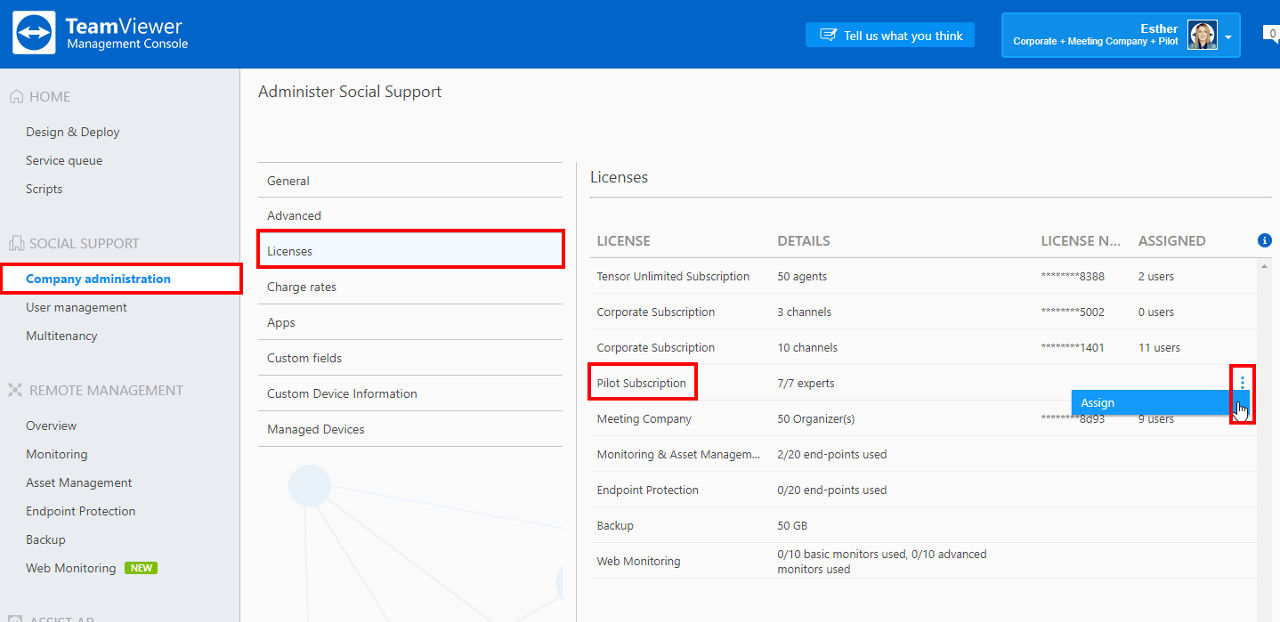Open Web Monitoring in Remote Management
Image resolution: width=1280 pixels, height=622 pixels.
point(71,568)
